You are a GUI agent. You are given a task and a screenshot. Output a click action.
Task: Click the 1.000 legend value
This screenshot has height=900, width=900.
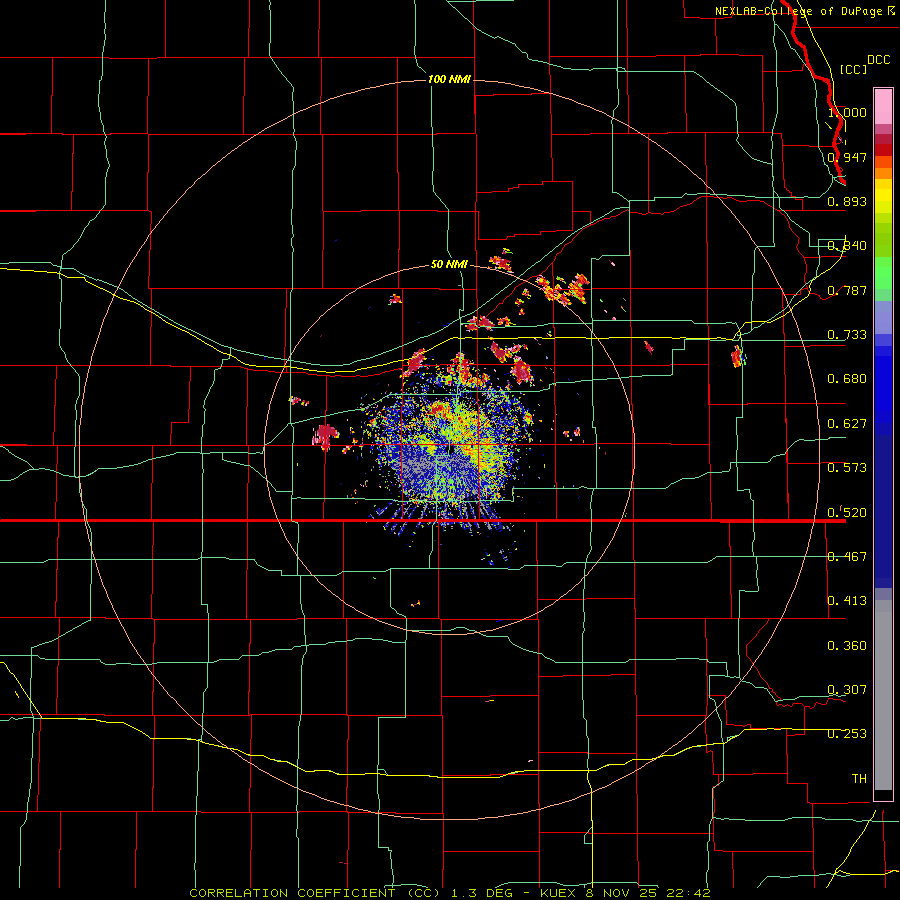tap(847, 112)
